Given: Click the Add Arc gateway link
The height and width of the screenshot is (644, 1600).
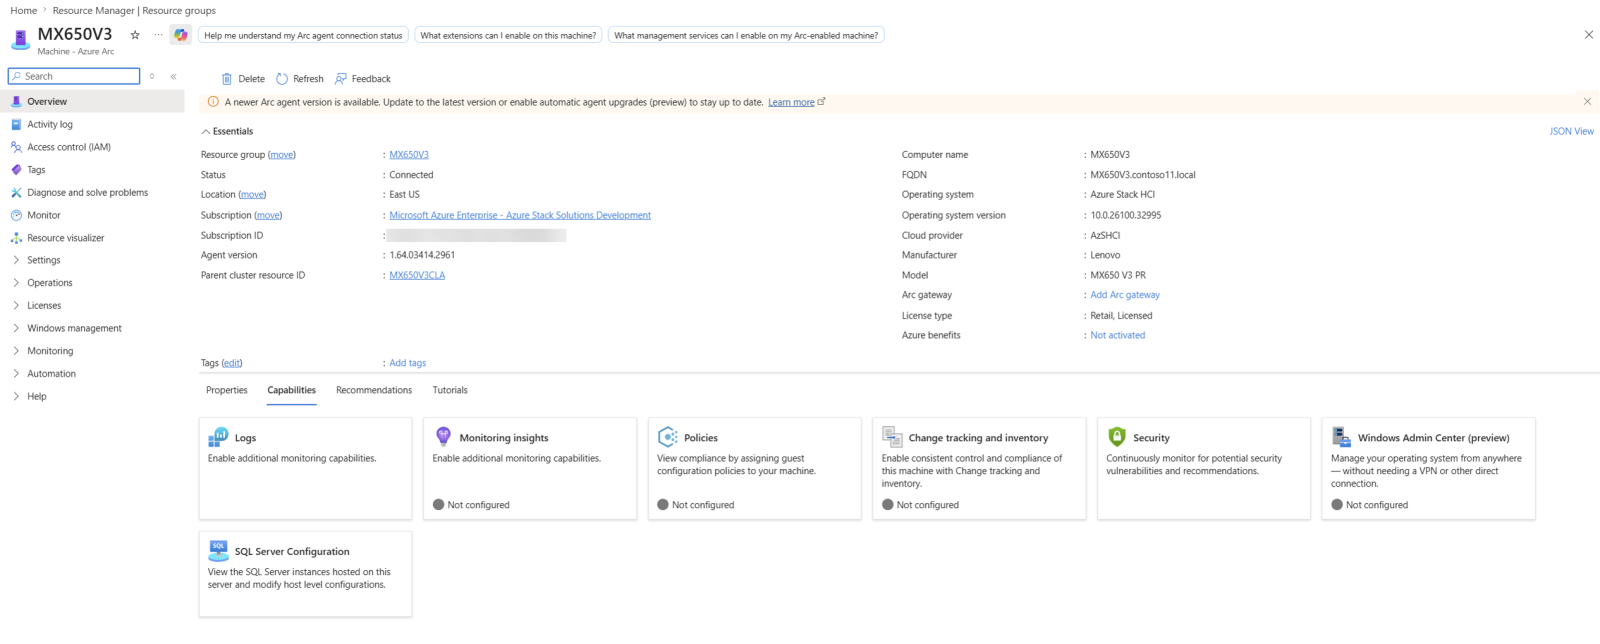Looking at the screenshot, I should pyautogui.click(x=1125, y=295).
